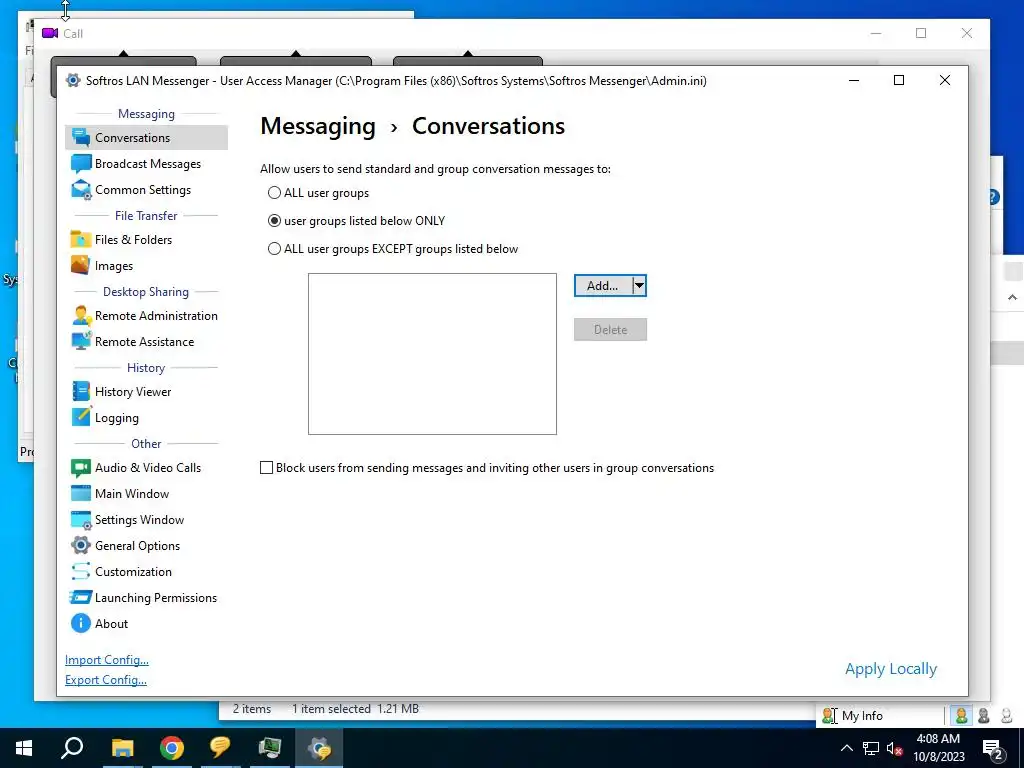
Task: Select the Logging pencil icon
Action: (81, 417)
